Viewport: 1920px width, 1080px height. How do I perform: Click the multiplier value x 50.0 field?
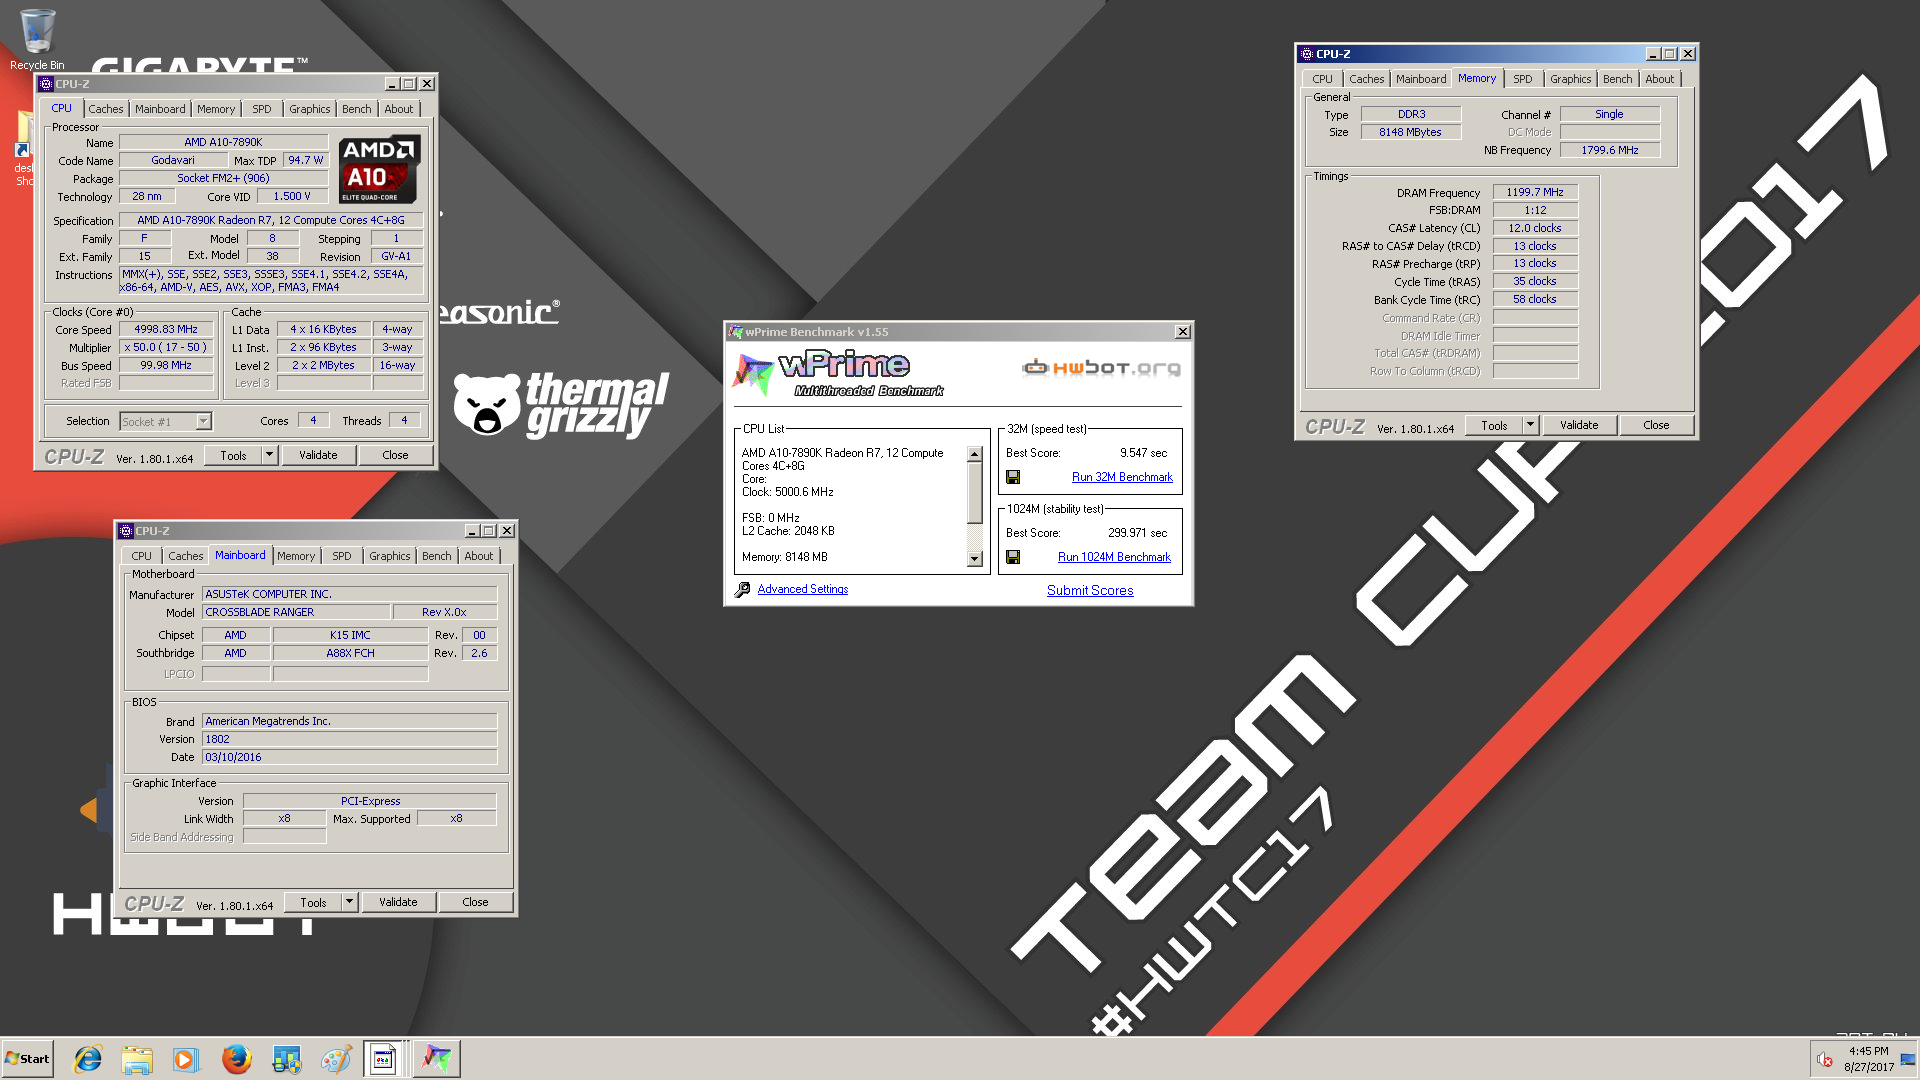(166, 347)
